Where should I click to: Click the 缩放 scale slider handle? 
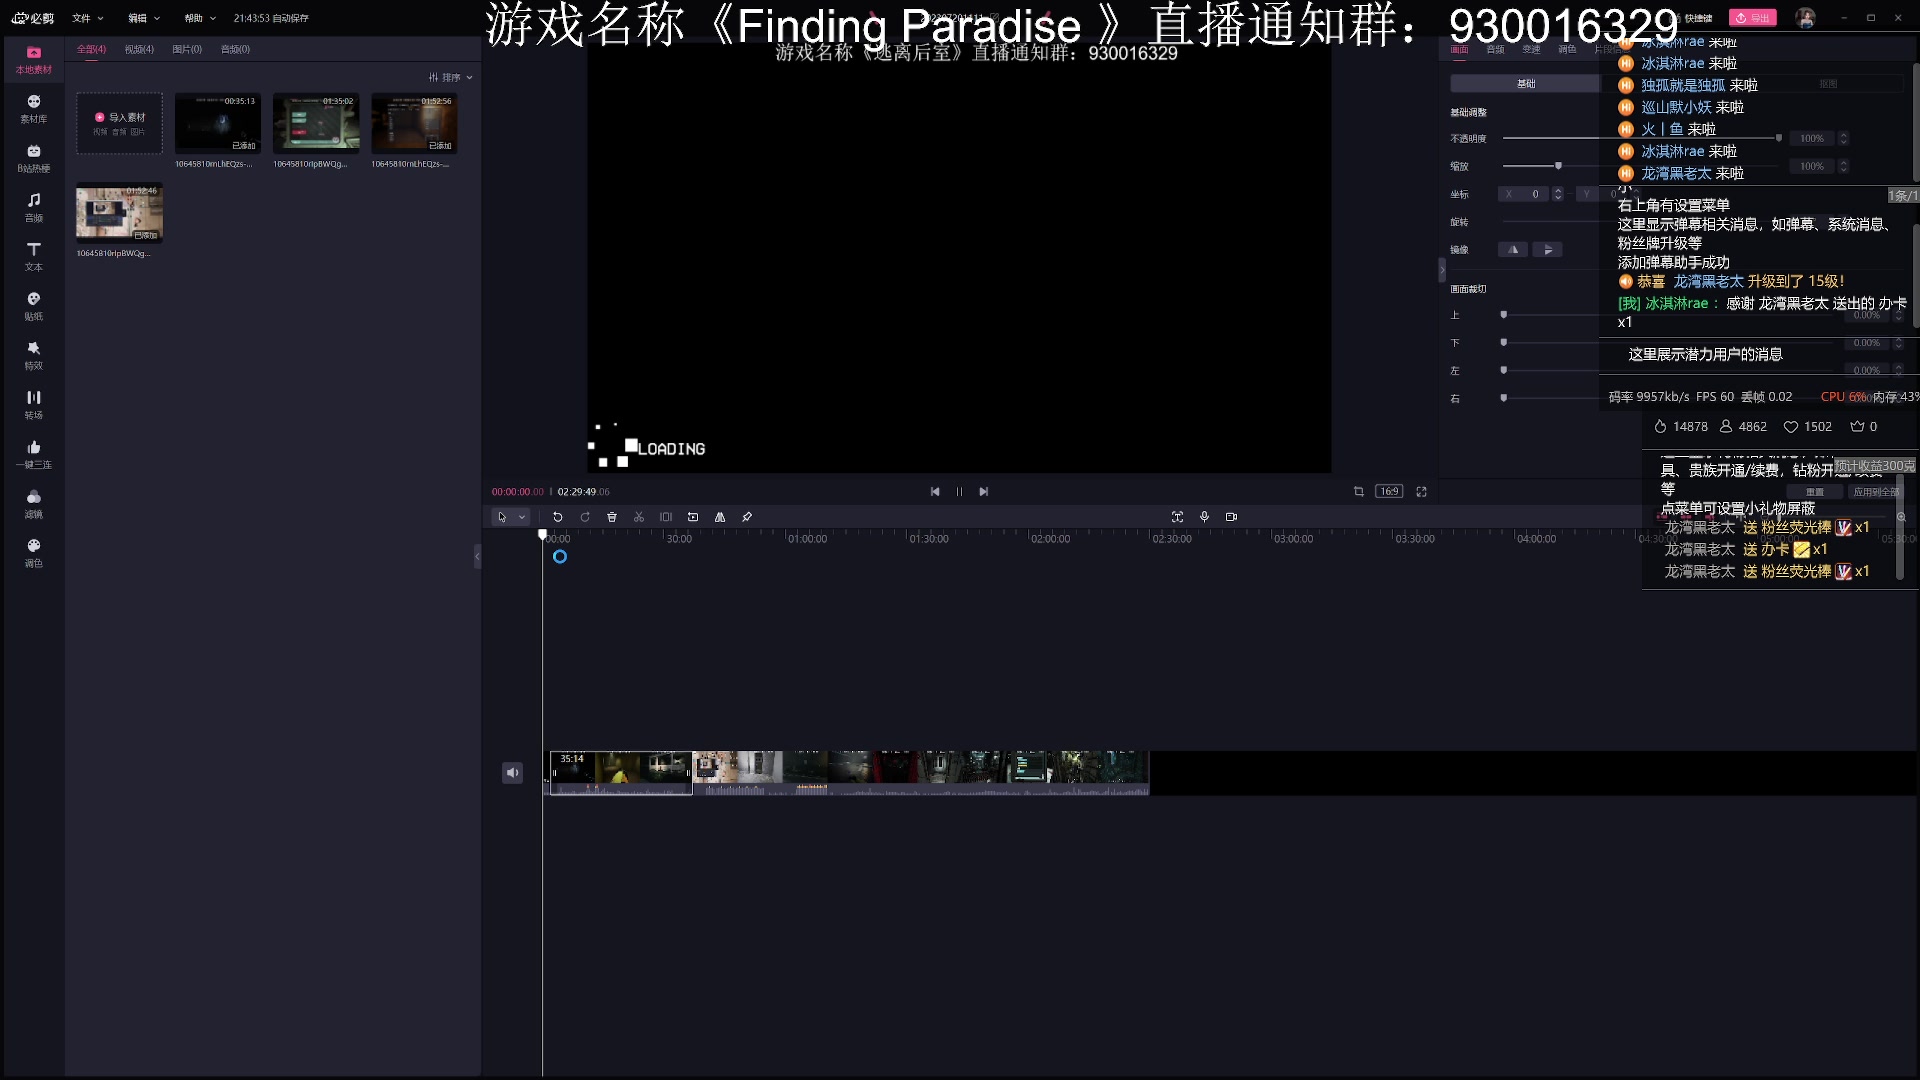pos(1558,166)
